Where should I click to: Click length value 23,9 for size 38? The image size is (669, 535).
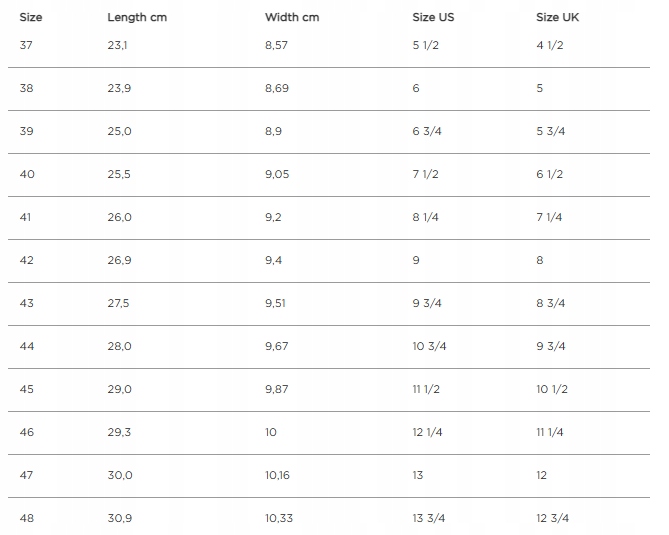tap(119, 88)
